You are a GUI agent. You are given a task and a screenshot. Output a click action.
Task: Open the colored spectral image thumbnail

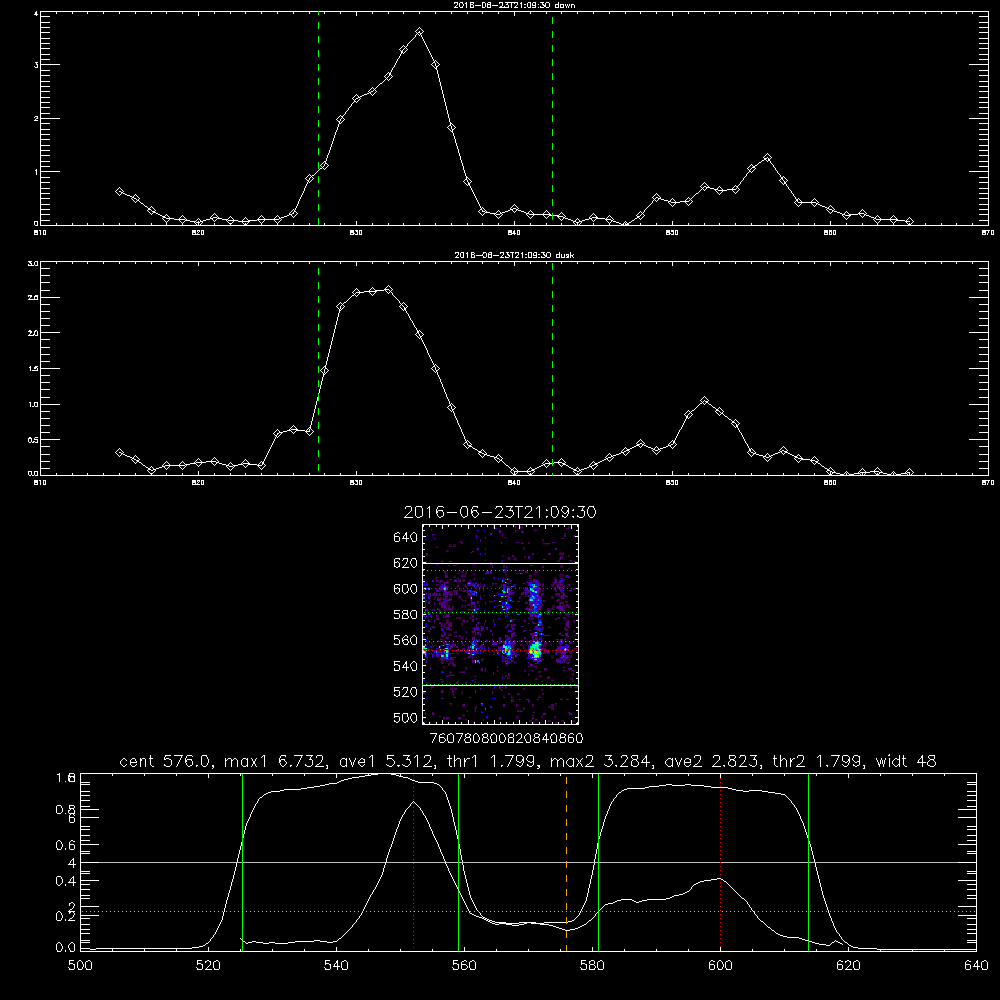pyautogui.click(x=501, y=624)
